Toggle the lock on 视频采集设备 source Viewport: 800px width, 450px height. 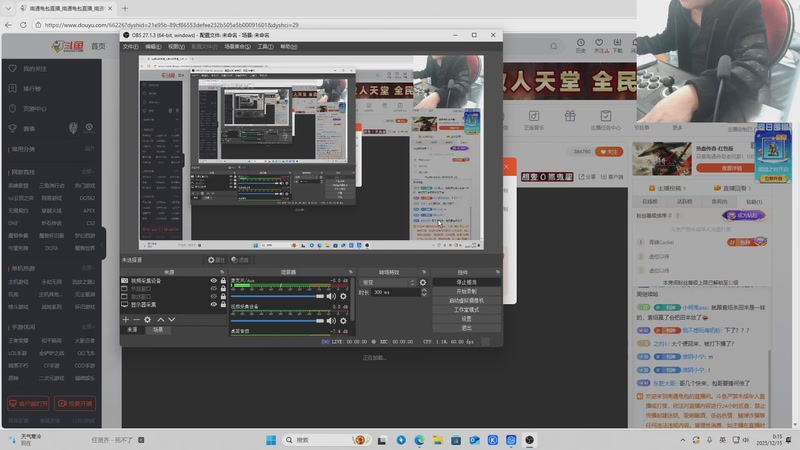223,281
